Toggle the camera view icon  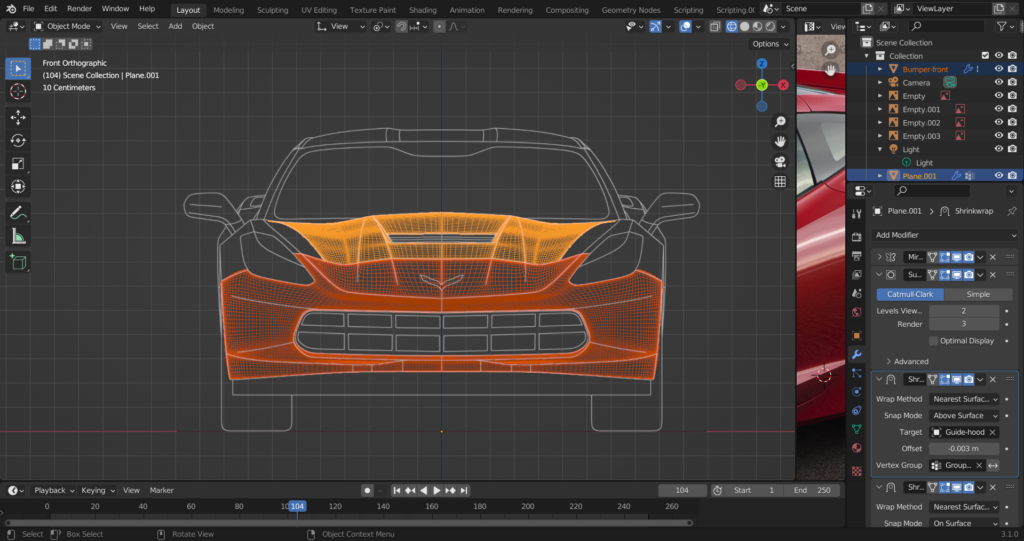point(780,161)
